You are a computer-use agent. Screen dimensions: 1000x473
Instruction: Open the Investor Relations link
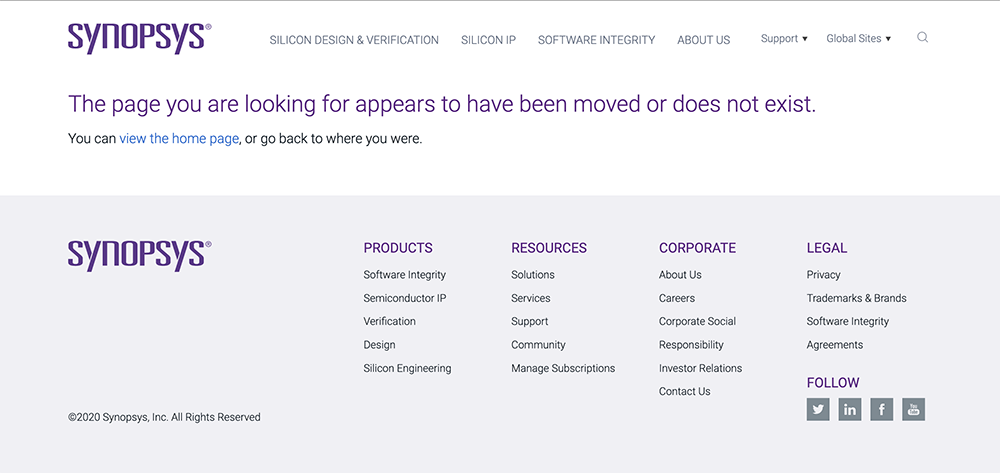click(x=700, y=368)
